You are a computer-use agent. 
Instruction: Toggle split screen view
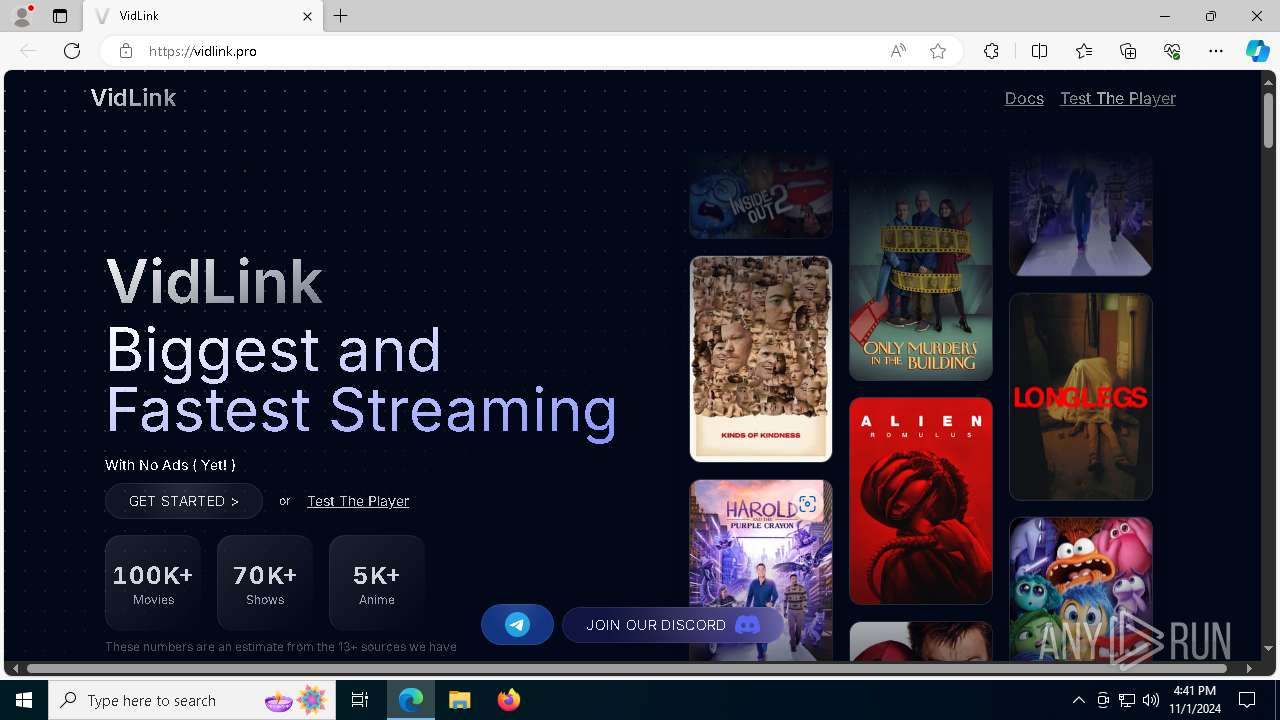[1039, 51]
